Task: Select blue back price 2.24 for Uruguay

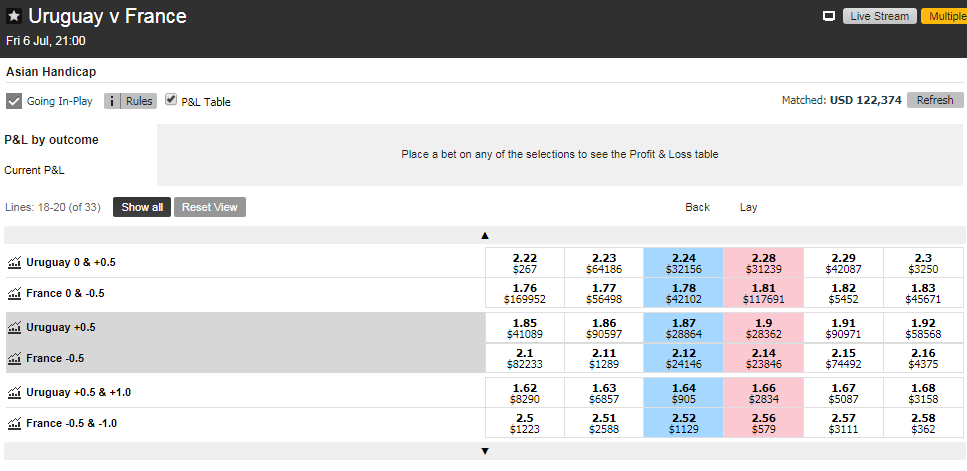Action: click(683, 263)
